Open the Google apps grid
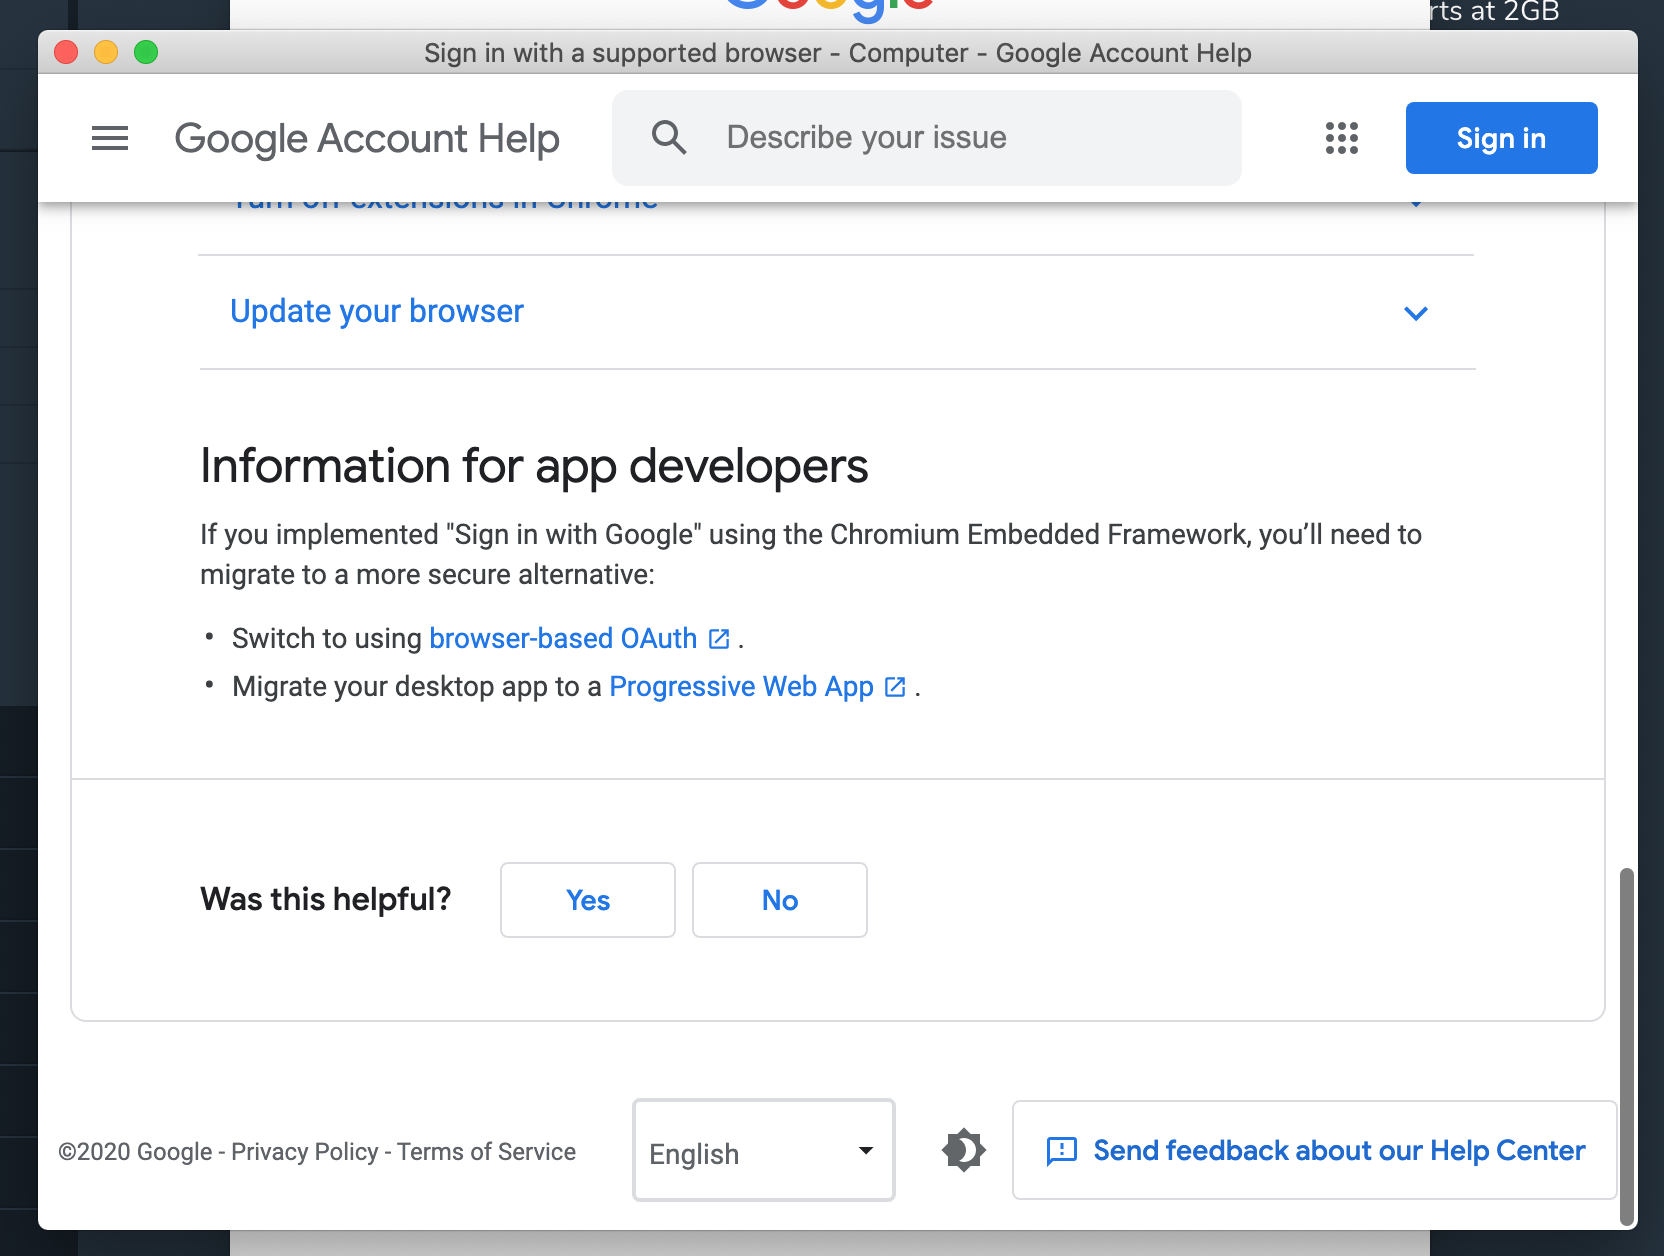 pyautogui.click(x=1341, y=138)
